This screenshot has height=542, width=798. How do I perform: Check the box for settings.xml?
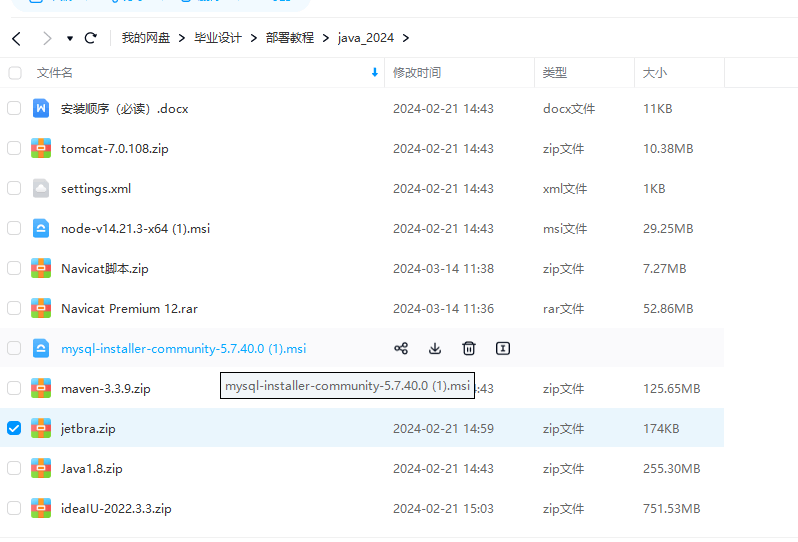14,188
